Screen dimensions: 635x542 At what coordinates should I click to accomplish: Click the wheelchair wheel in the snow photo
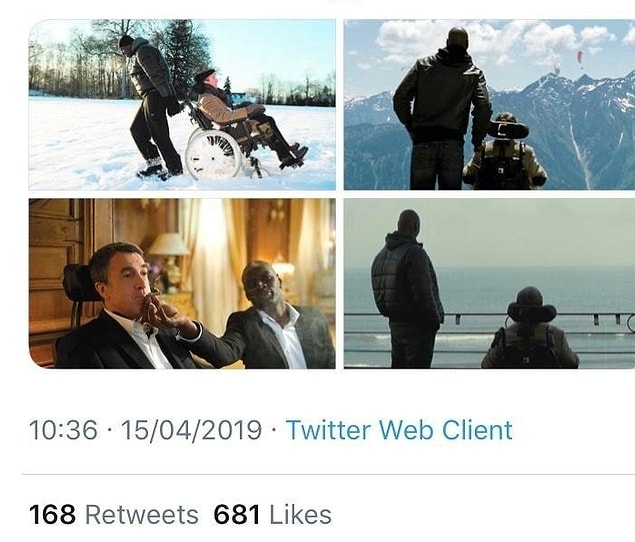pyautogui.click(x=213, y=154)
